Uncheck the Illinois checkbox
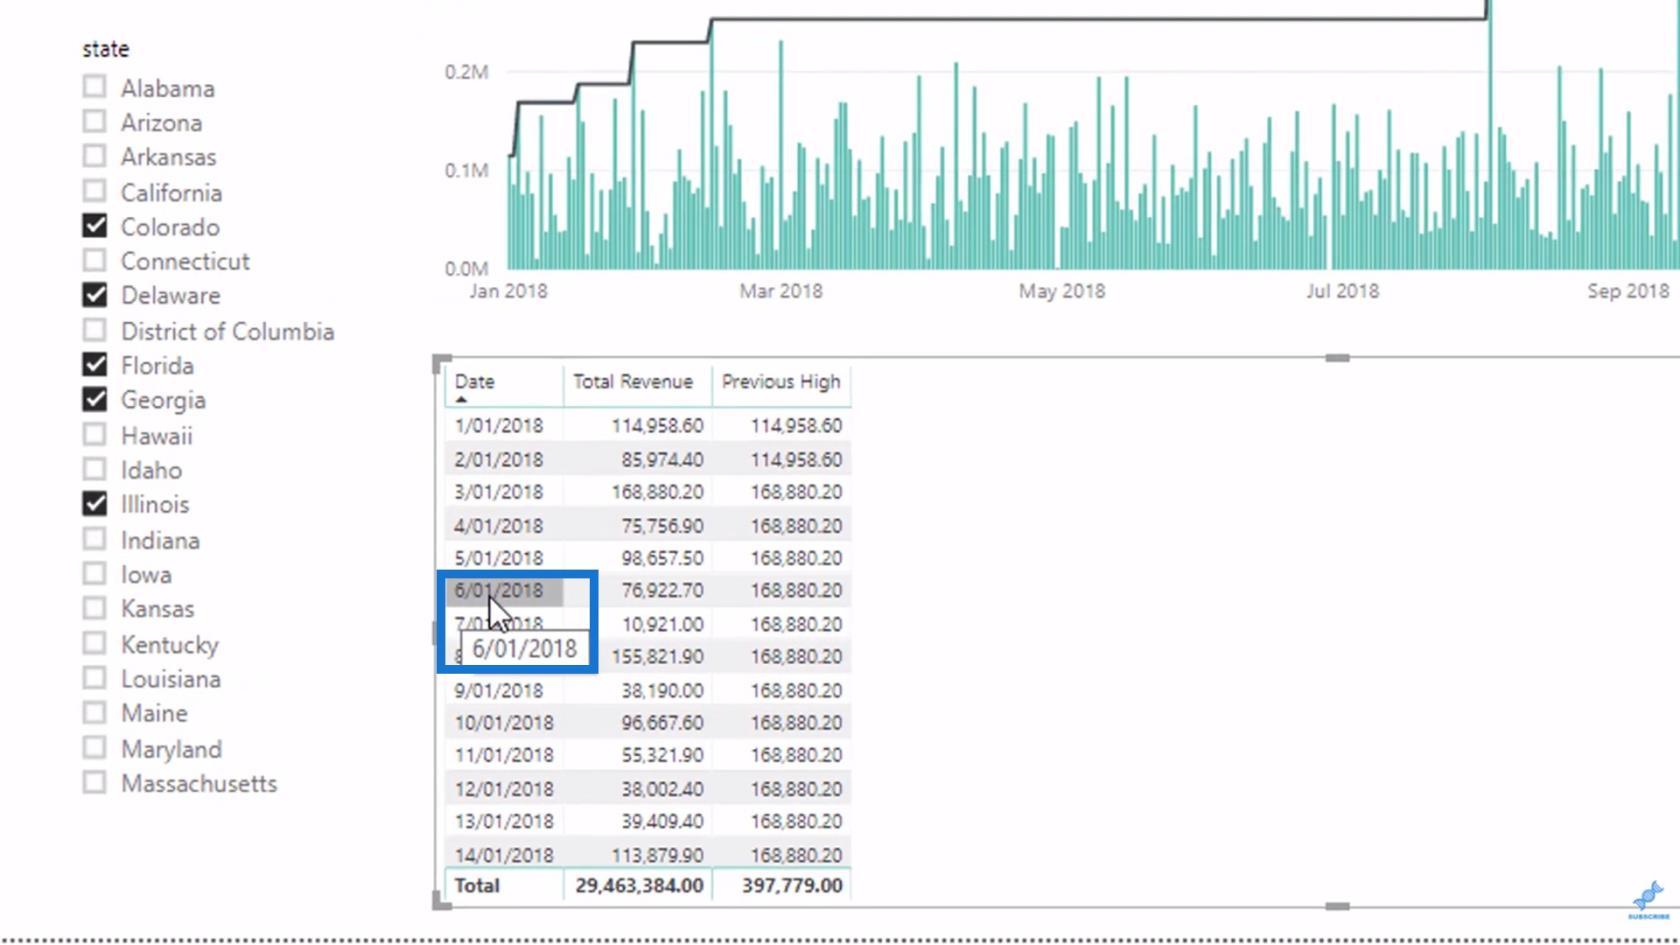The height and width of the screenshot is (945, 1680). click(94, 504)
